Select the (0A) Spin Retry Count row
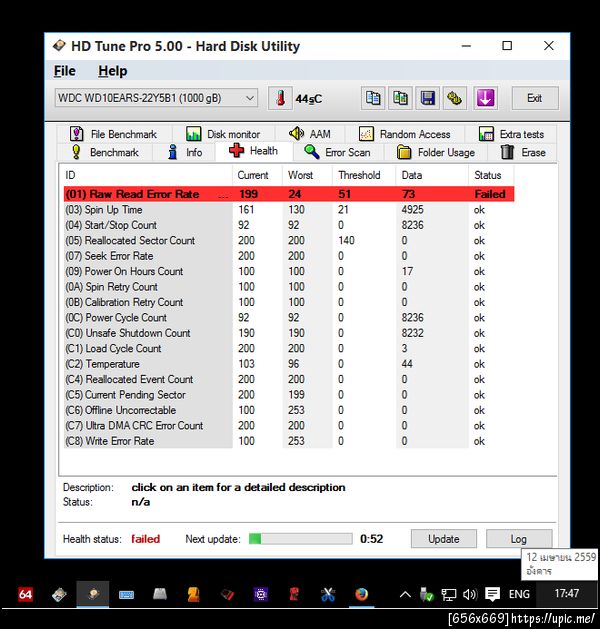600x629 pixels. click(289, 287)
